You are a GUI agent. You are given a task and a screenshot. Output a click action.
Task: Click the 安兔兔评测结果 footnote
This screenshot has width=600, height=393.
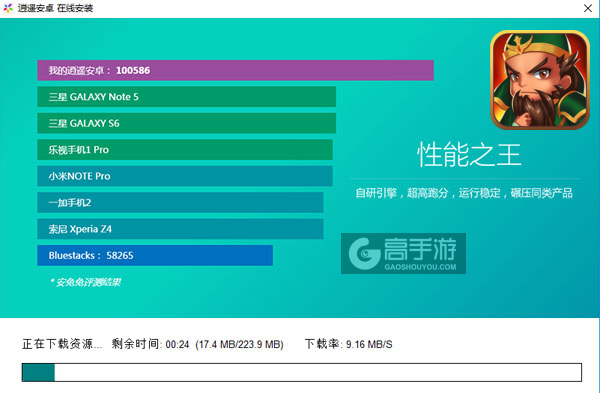pyautogui.click(x=86, y=282)
